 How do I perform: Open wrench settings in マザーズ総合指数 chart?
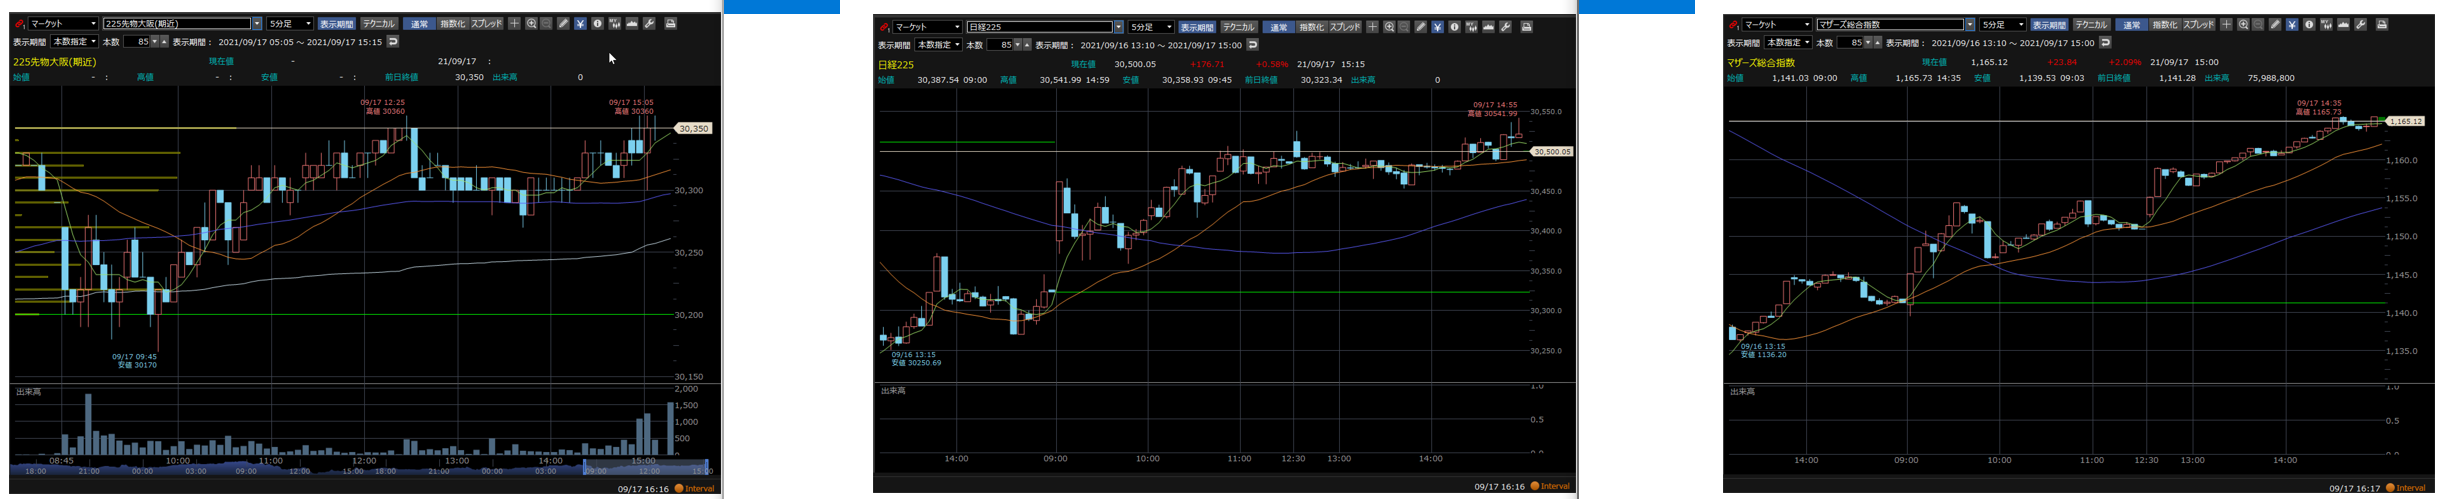coord(2361,24)
